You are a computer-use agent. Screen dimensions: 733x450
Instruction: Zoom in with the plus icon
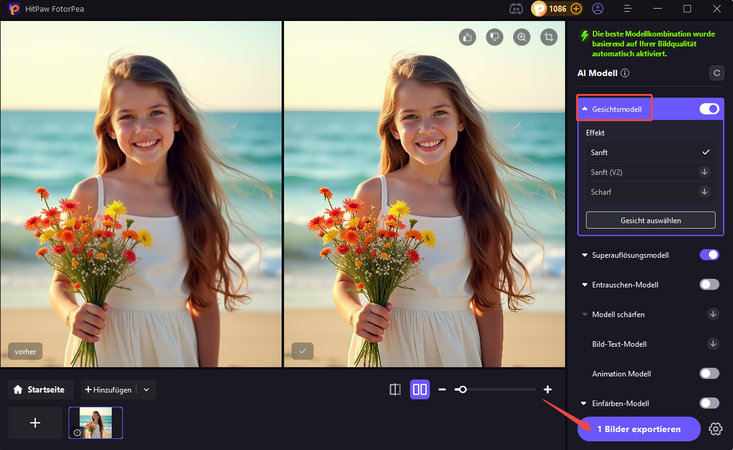[x=547, y=389]
